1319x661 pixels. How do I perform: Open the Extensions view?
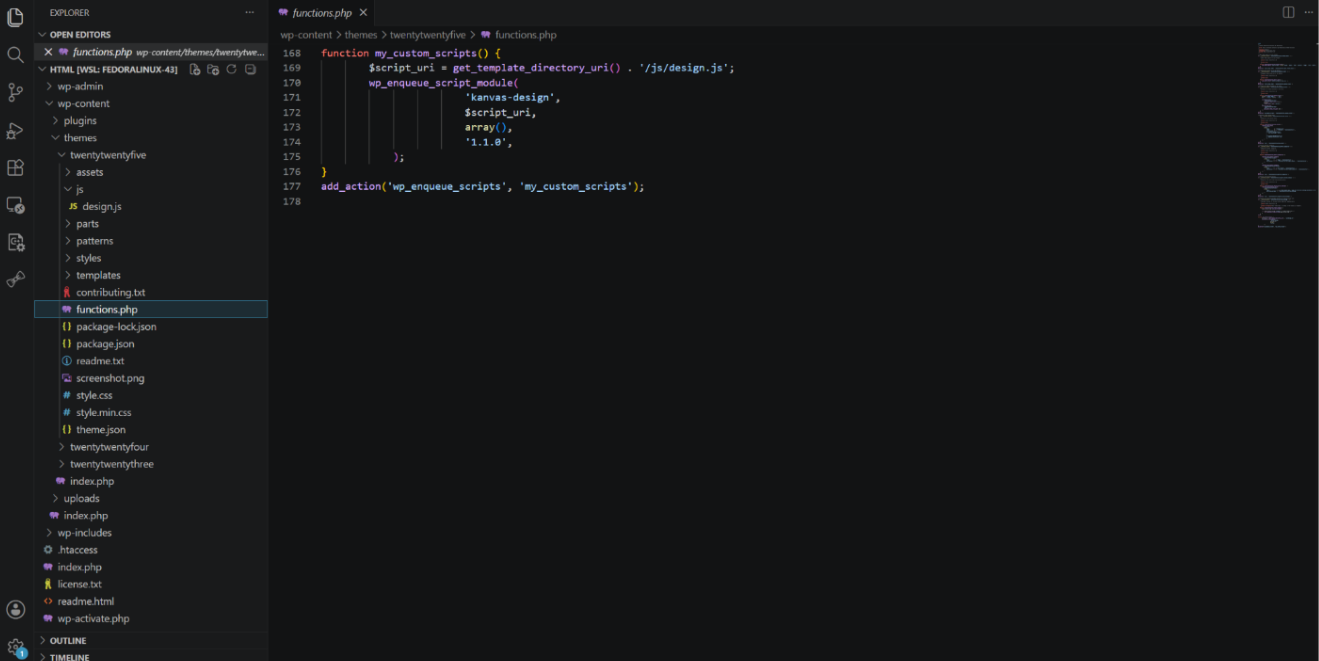click(15, 167)
